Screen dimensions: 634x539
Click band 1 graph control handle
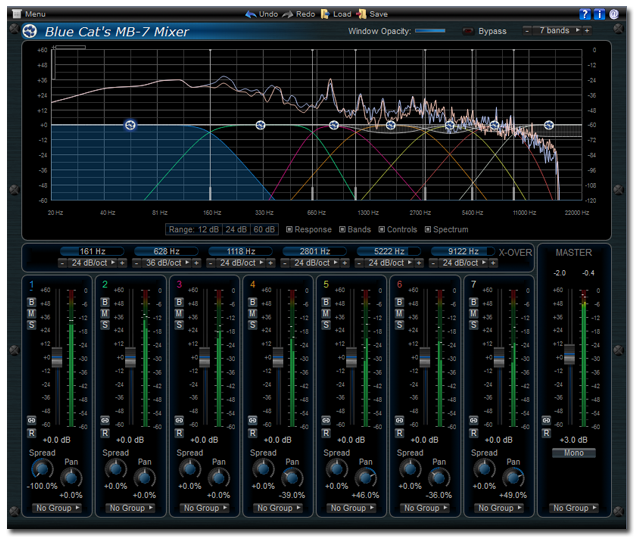[130, 125]
